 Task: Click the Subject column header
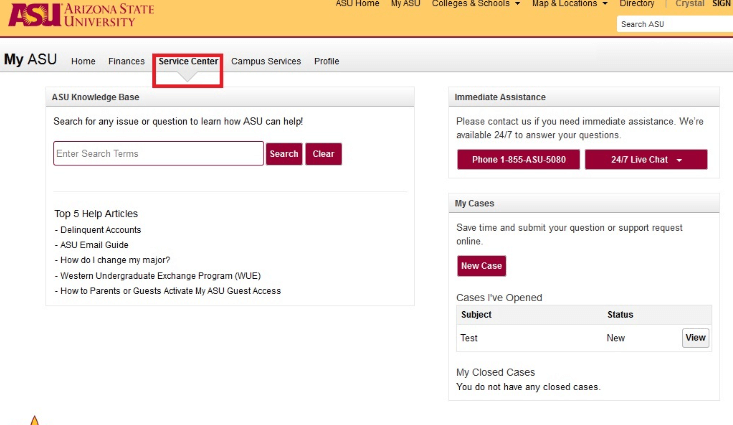pos(476,315)
